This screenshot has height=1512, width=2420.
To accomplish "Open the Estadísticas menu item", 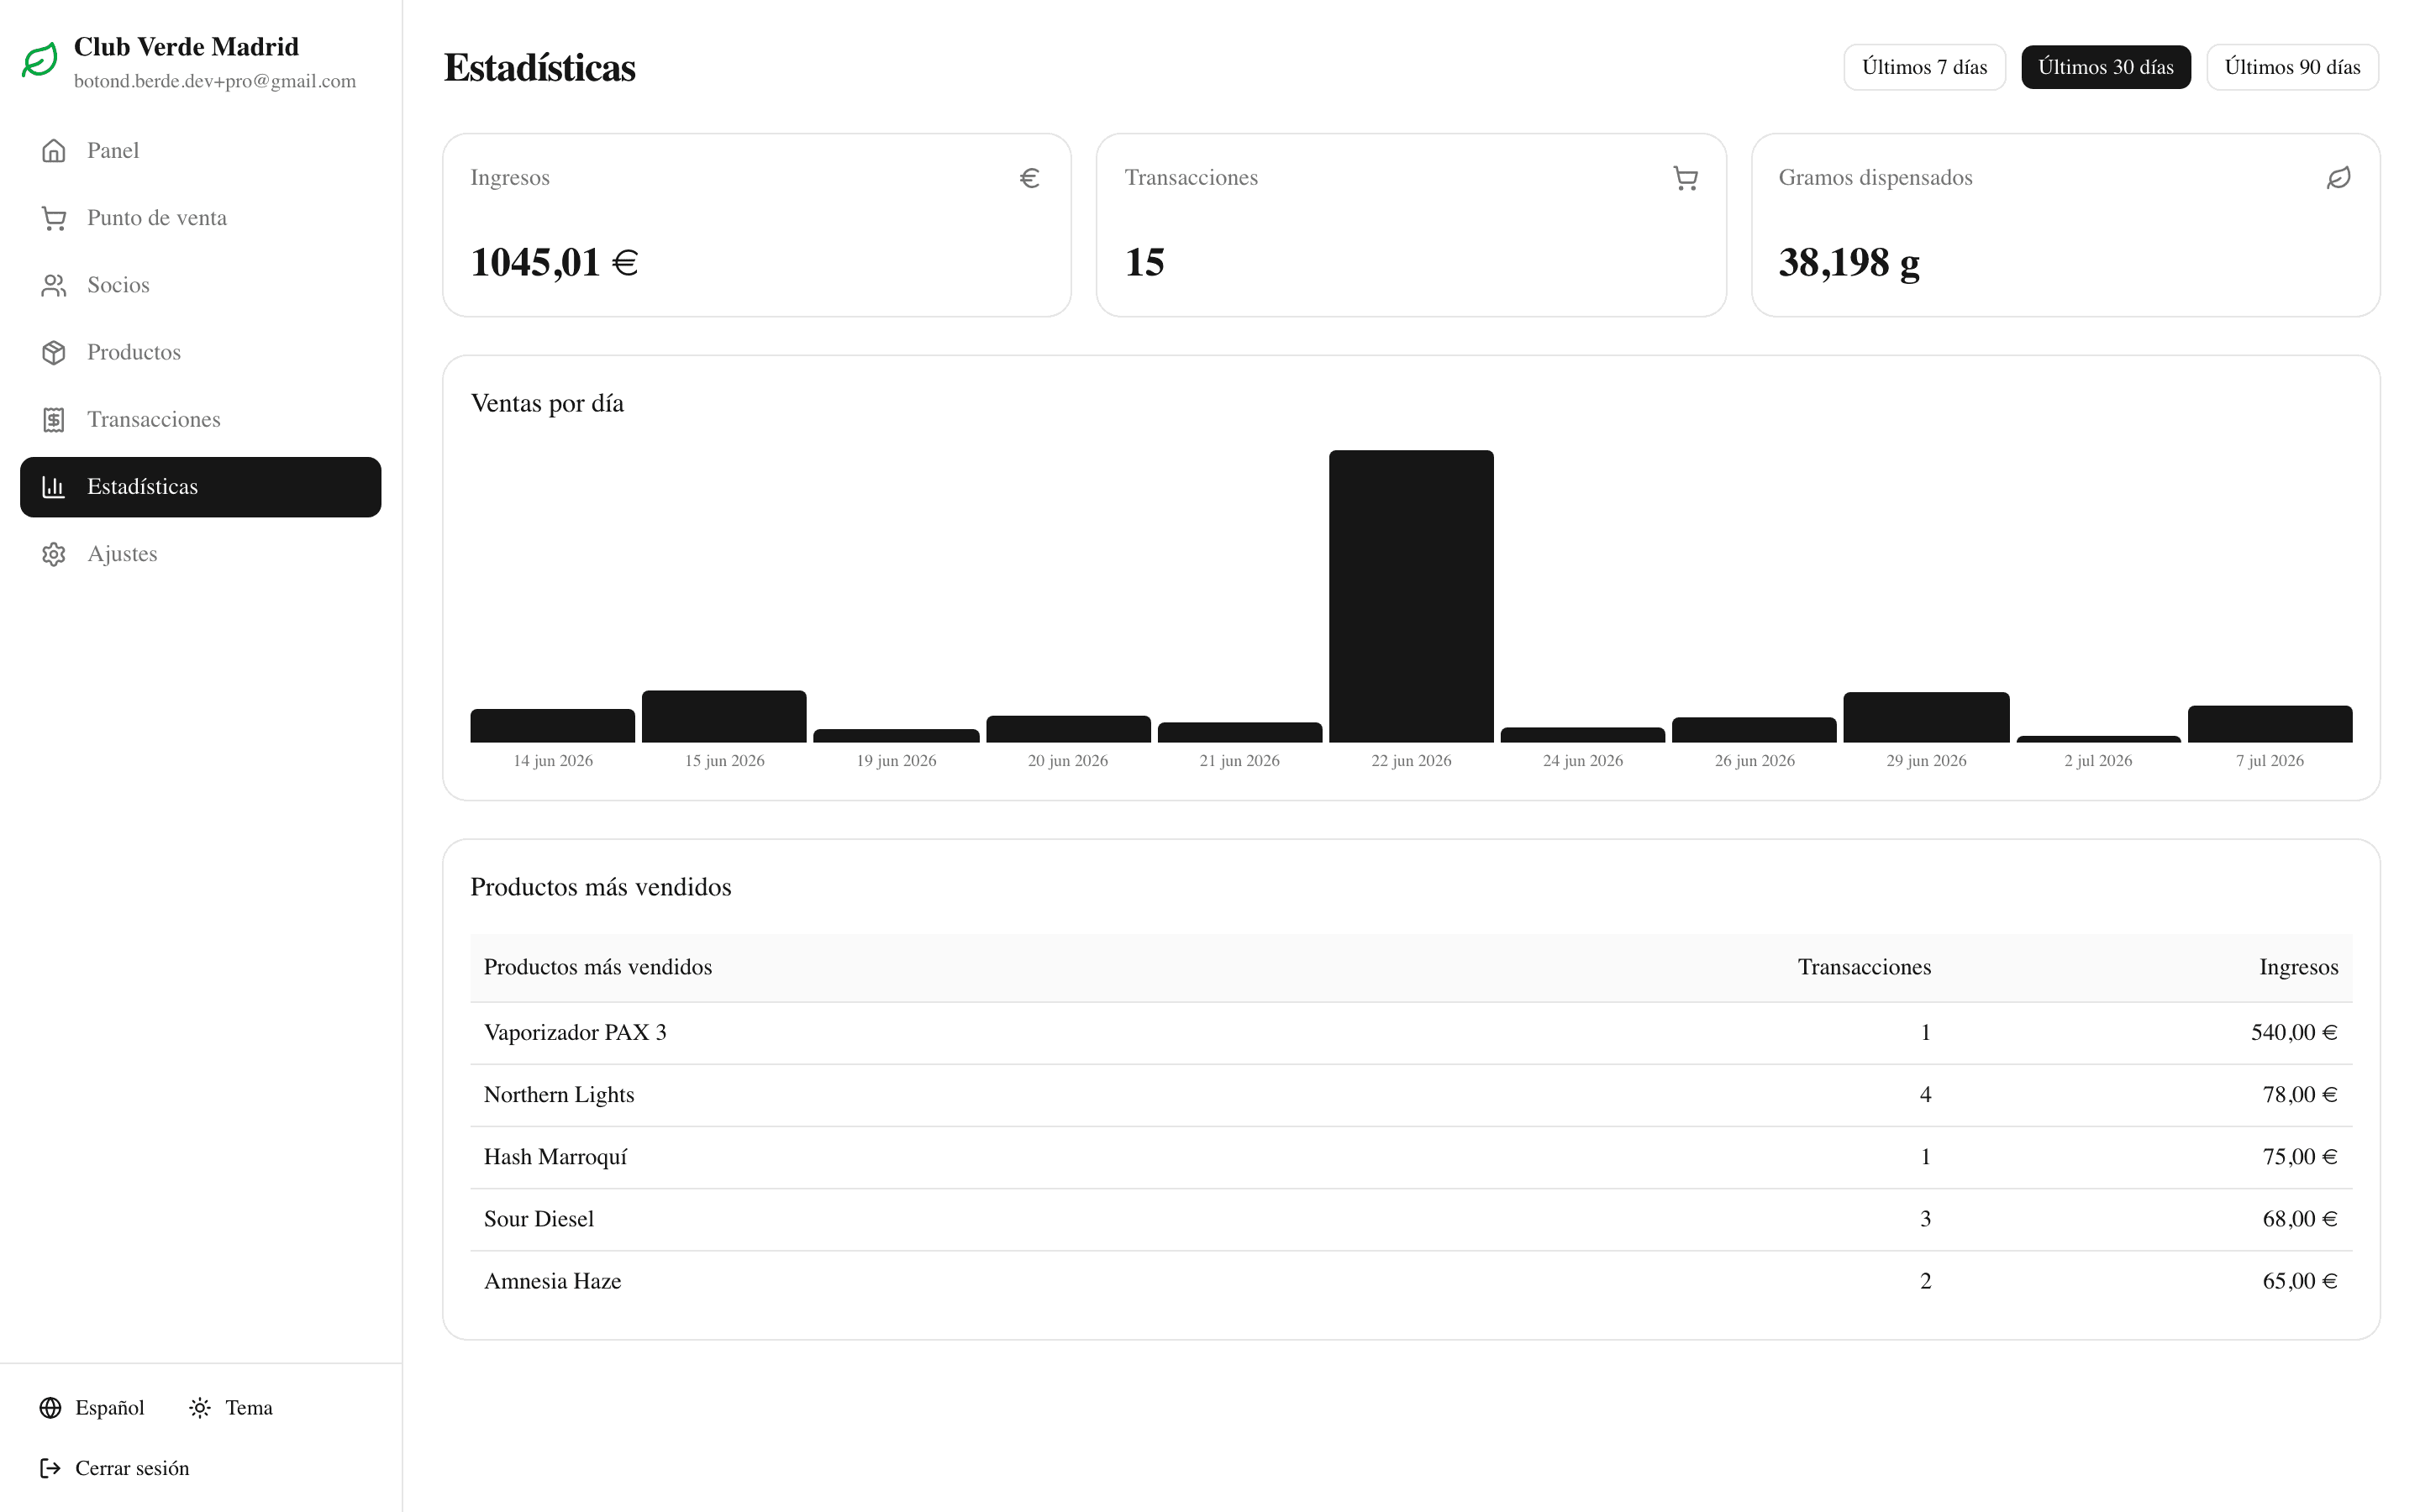I will click(200, 487).
